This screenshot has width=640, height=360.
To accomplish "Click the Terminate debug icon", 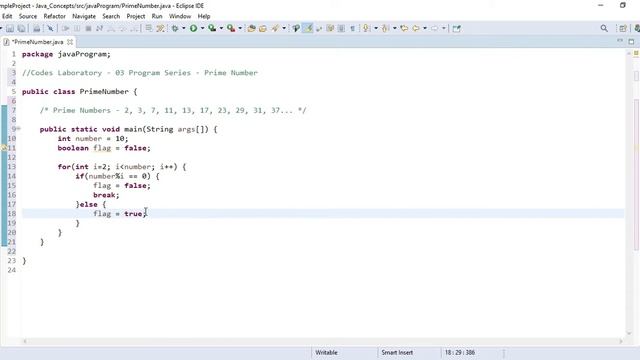I will (88, 28).
